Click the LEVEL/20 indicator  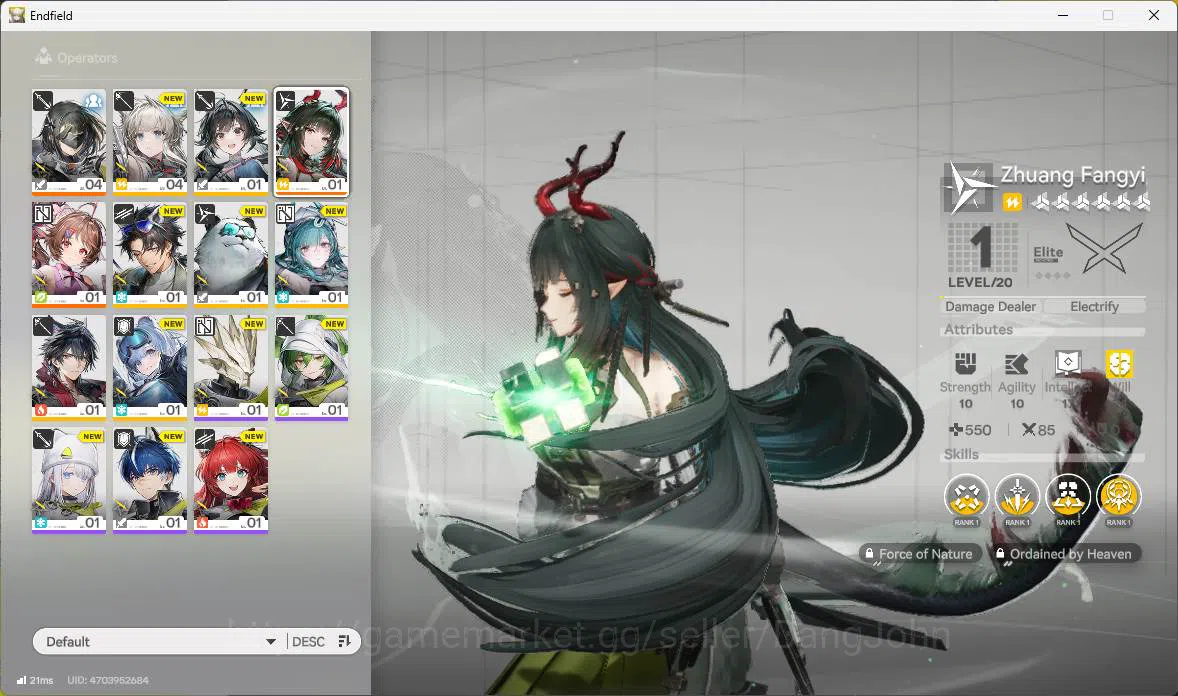[980, 283]
